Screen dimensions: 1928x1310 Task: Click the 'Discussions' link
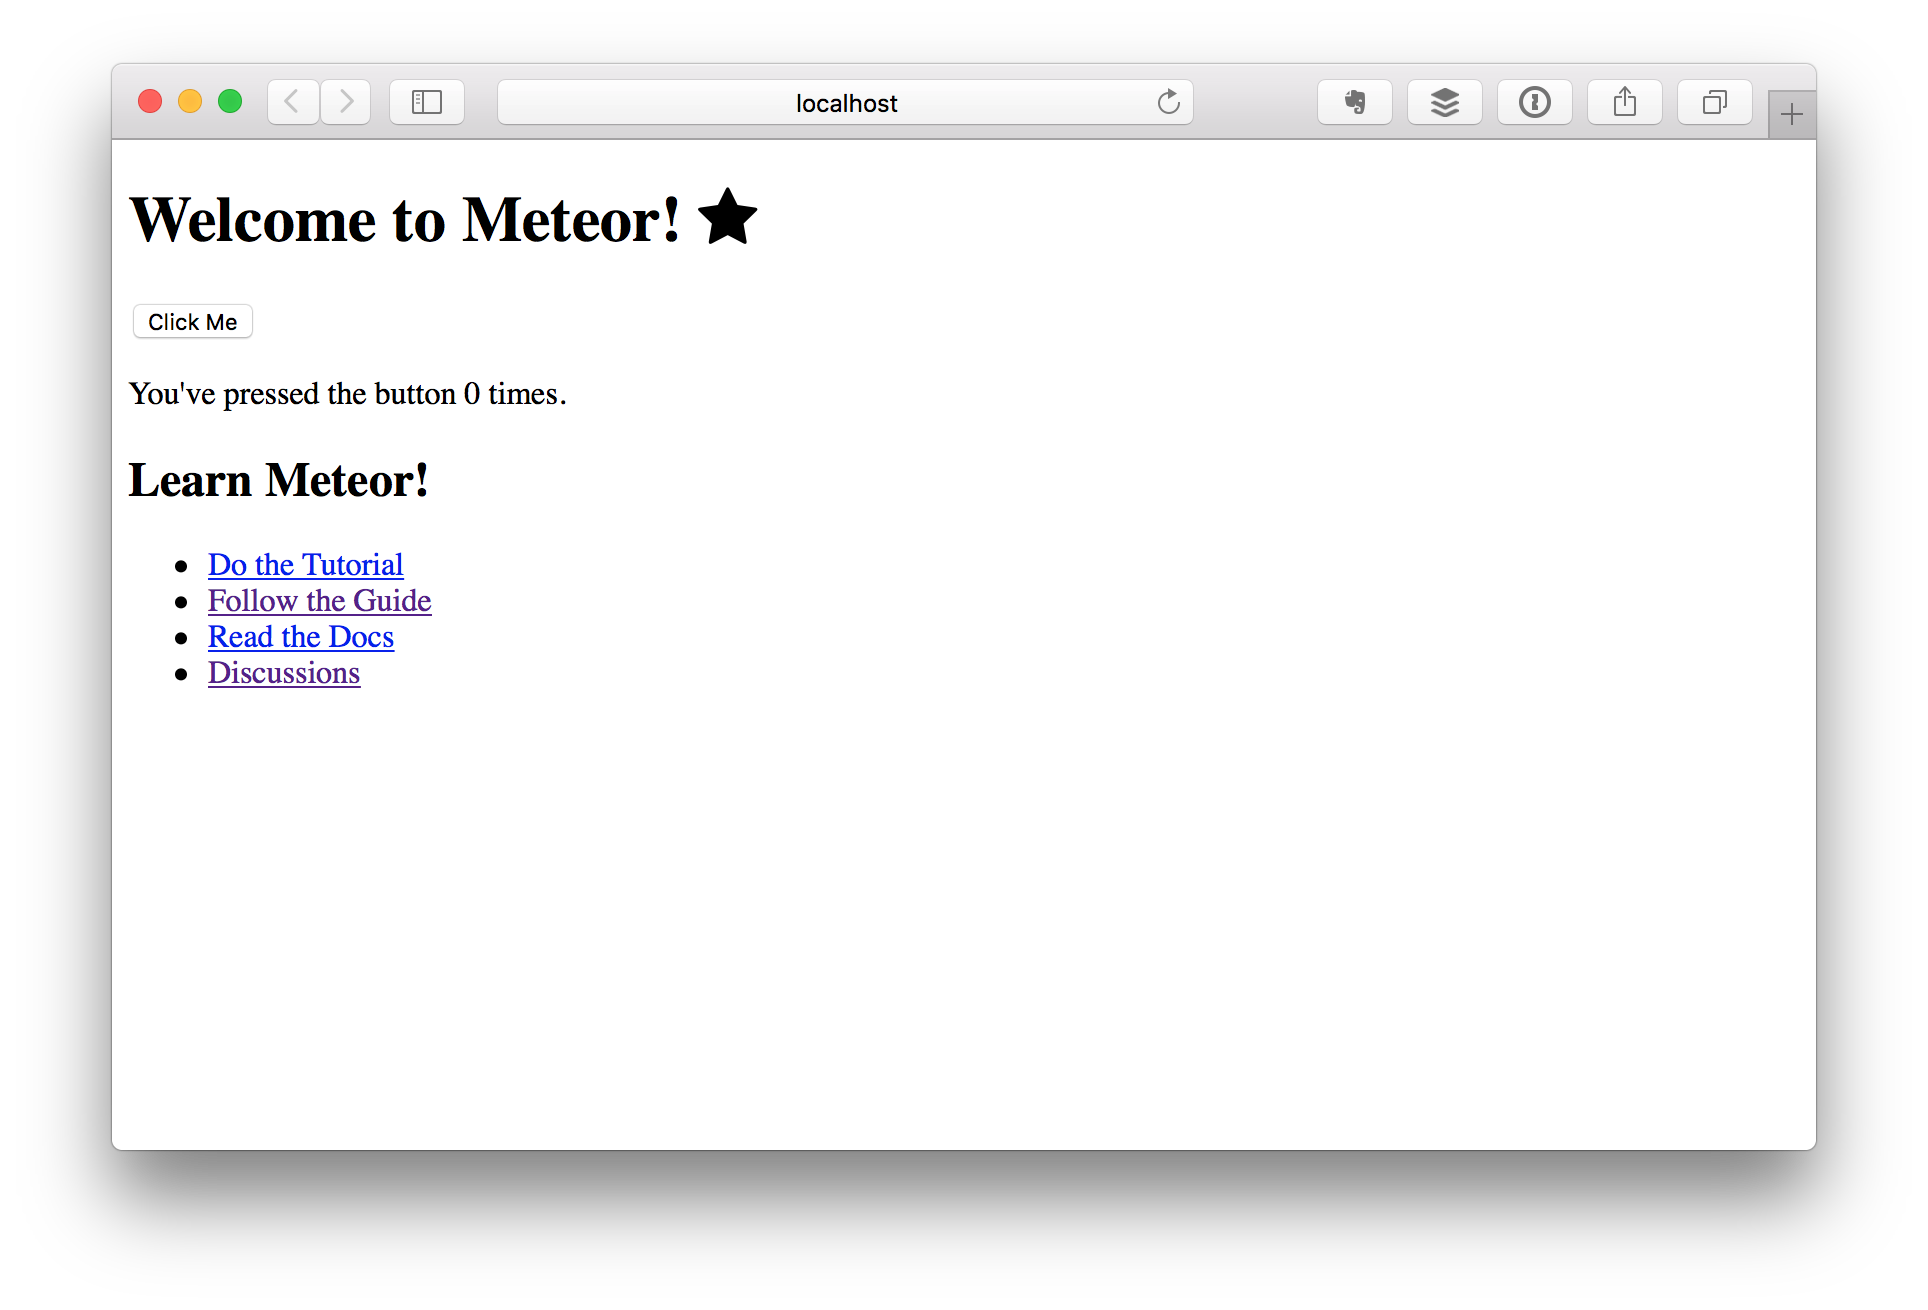285,673
